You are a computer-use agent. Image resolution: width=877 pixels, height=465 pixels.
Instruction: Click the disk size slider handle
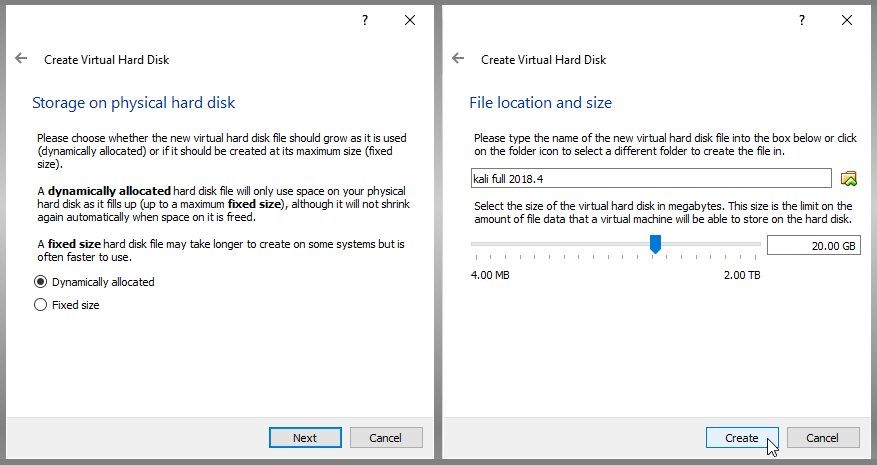pos(655,244)
